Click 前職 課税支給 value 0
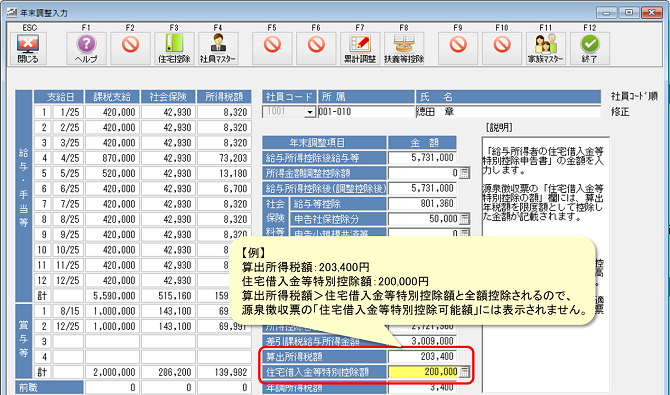 click(x=112, y=388)
